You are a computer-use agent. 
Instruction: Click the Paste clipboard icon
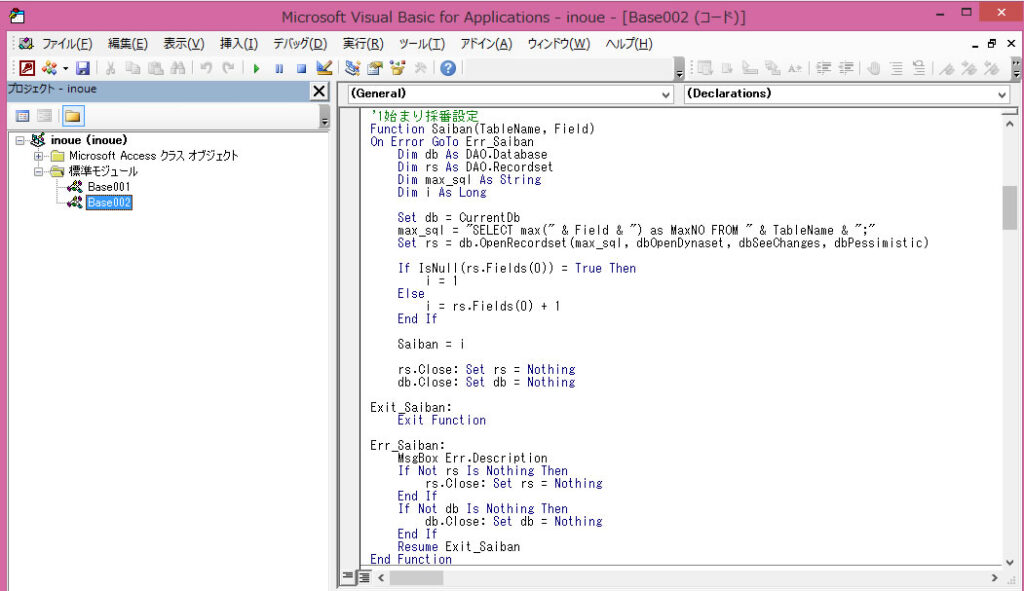[155, 68]
